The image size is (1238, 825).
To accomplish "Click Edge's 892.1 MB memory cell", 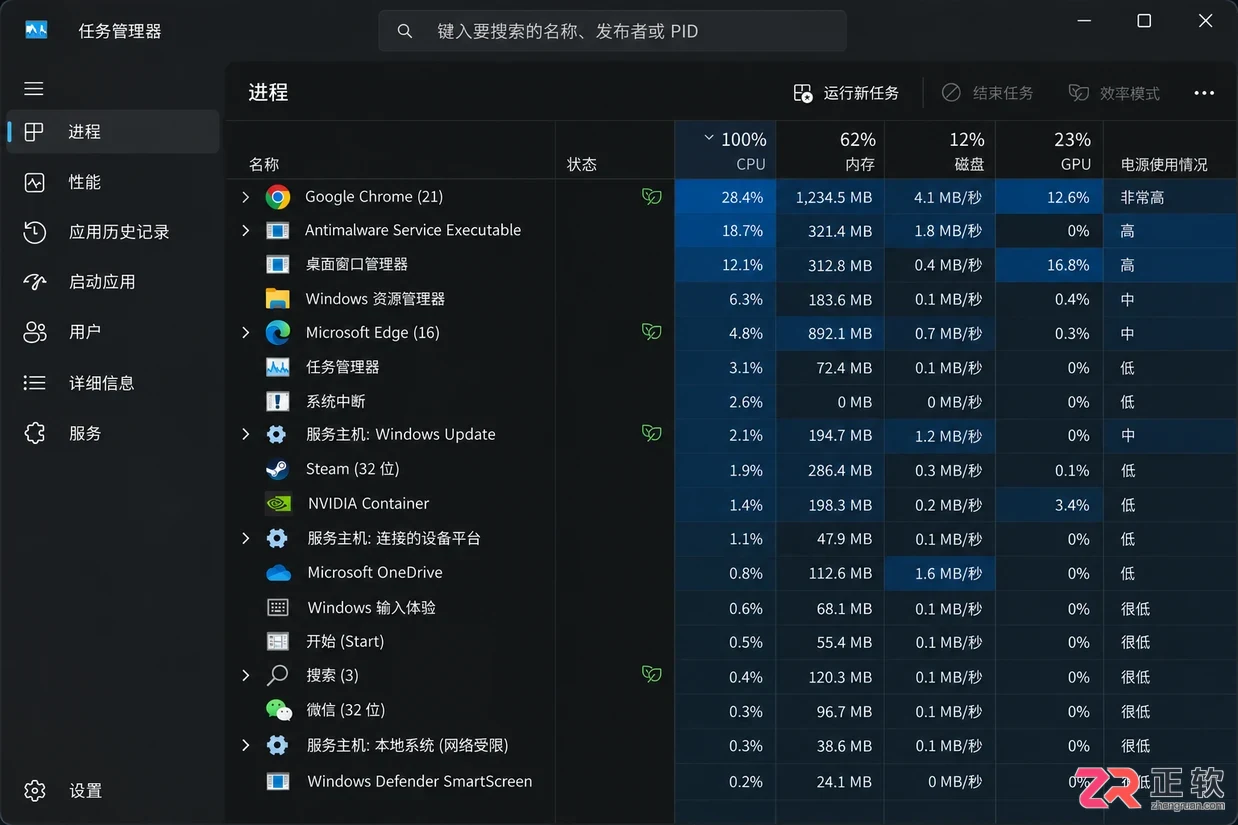I will [x=831, y=334].
